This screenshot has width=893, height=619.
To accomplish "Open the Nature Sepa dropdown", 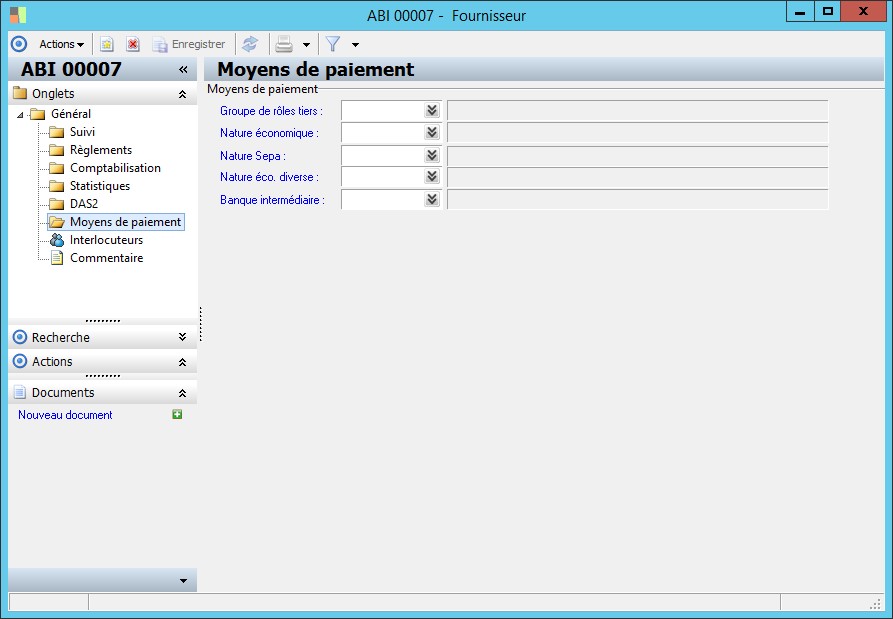I will point(432,155).
